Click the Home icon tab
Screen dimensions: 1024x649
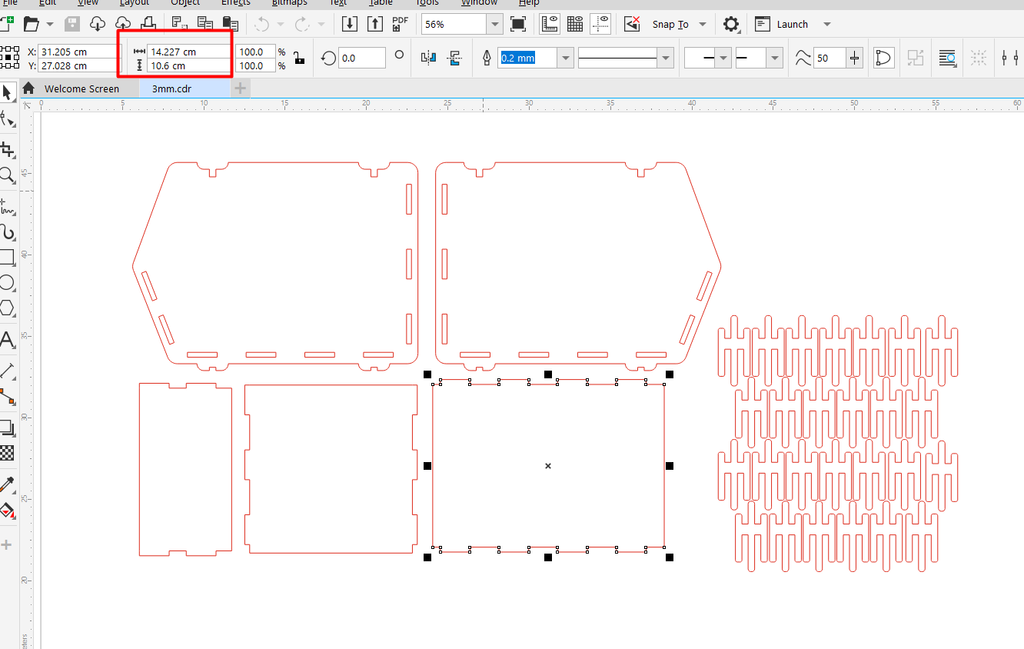point(28,88)
